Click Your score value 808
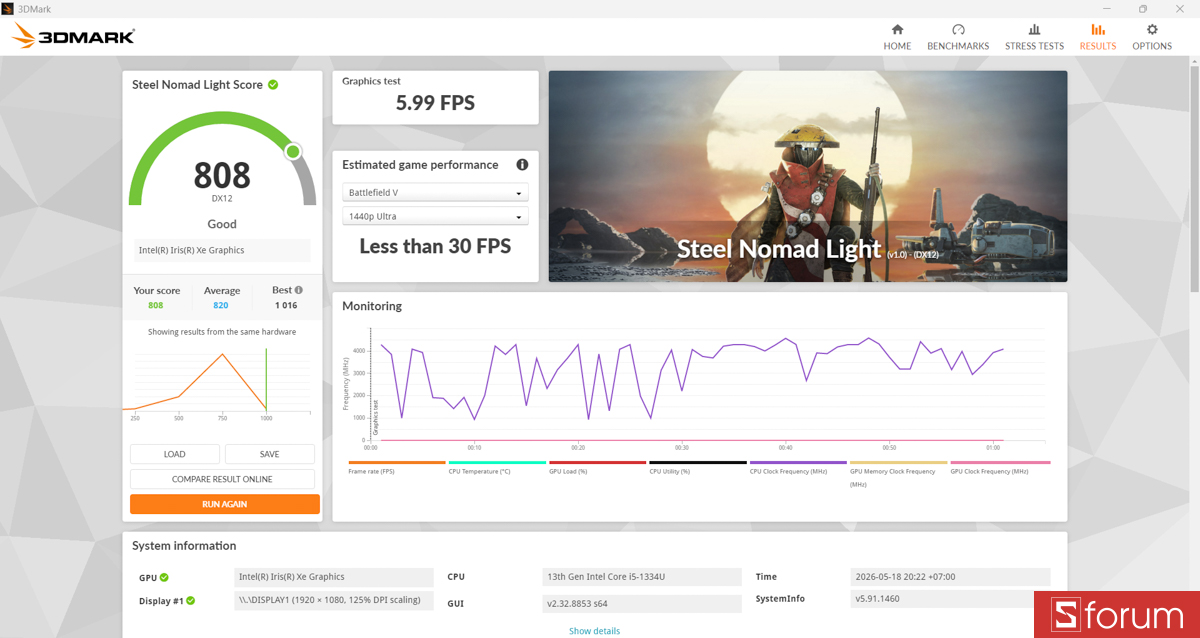 [x=156, y=305]
